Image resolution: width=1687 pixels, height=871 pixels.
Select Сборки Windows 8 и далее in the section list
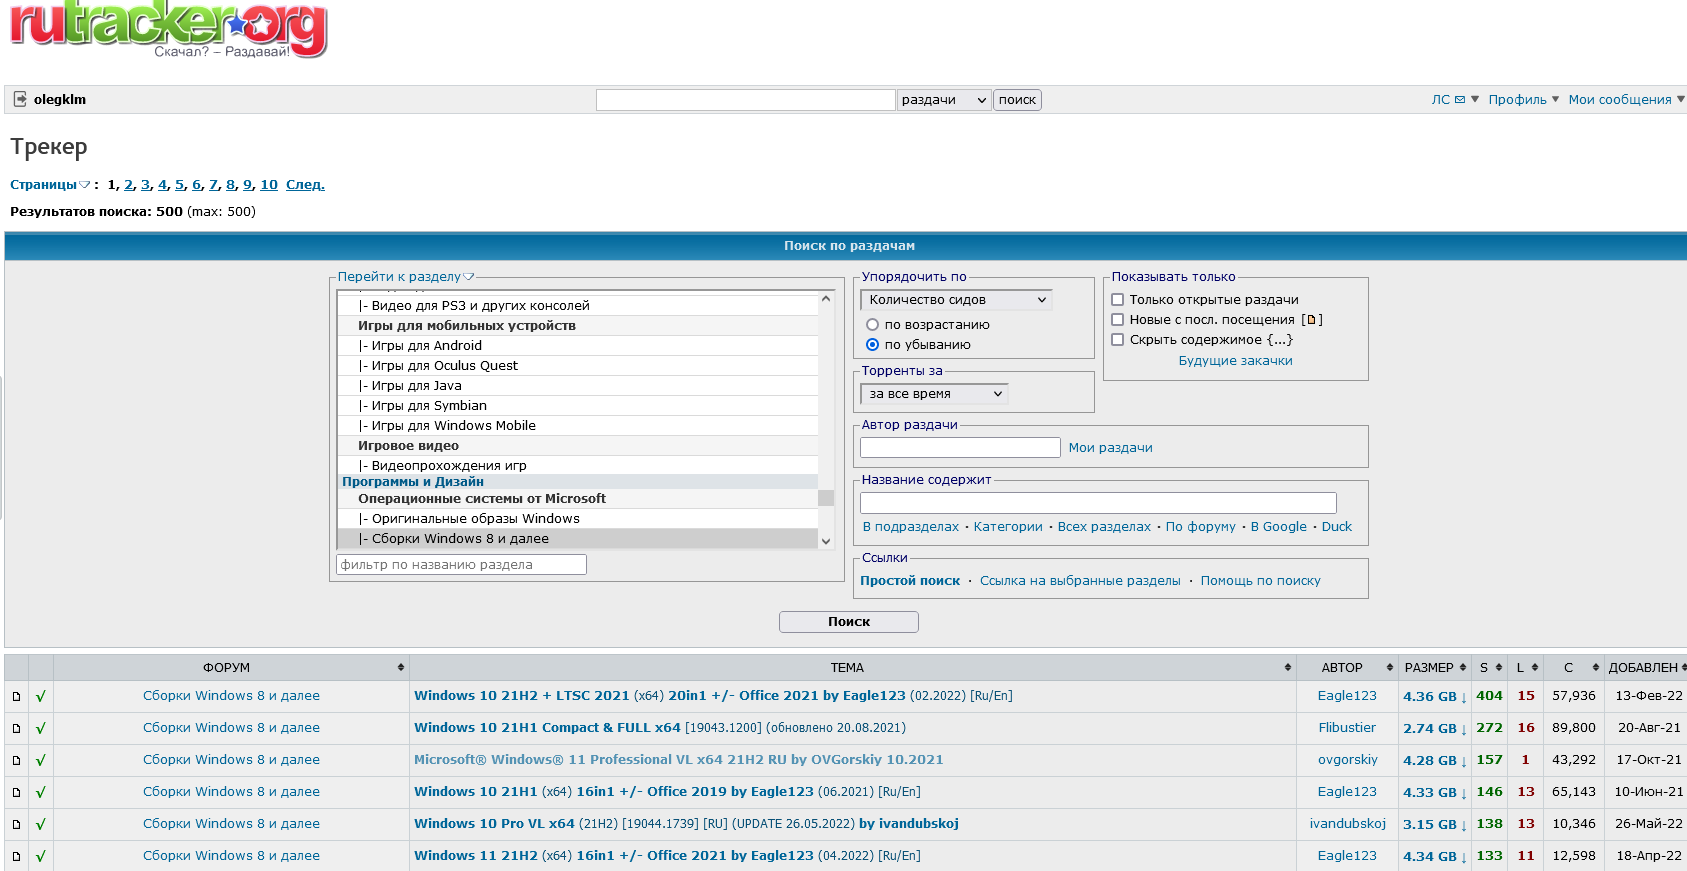578,539
